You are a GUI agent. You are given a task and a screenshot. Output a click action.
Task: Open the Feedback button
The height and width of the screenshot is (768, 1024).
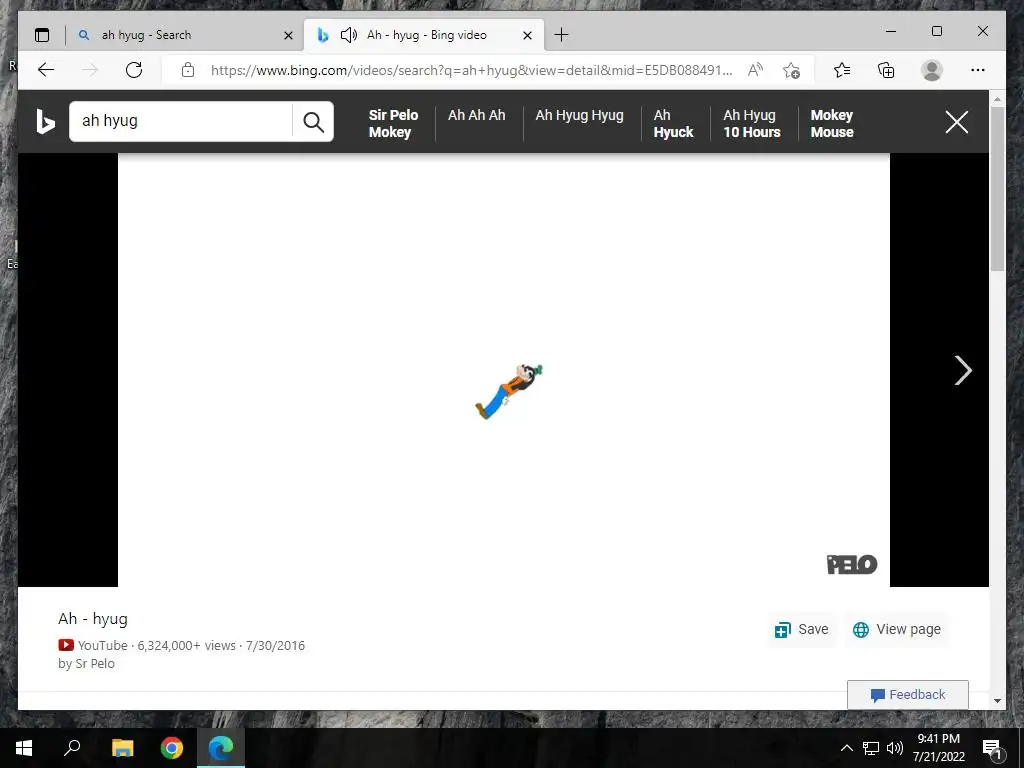(908, 695)
